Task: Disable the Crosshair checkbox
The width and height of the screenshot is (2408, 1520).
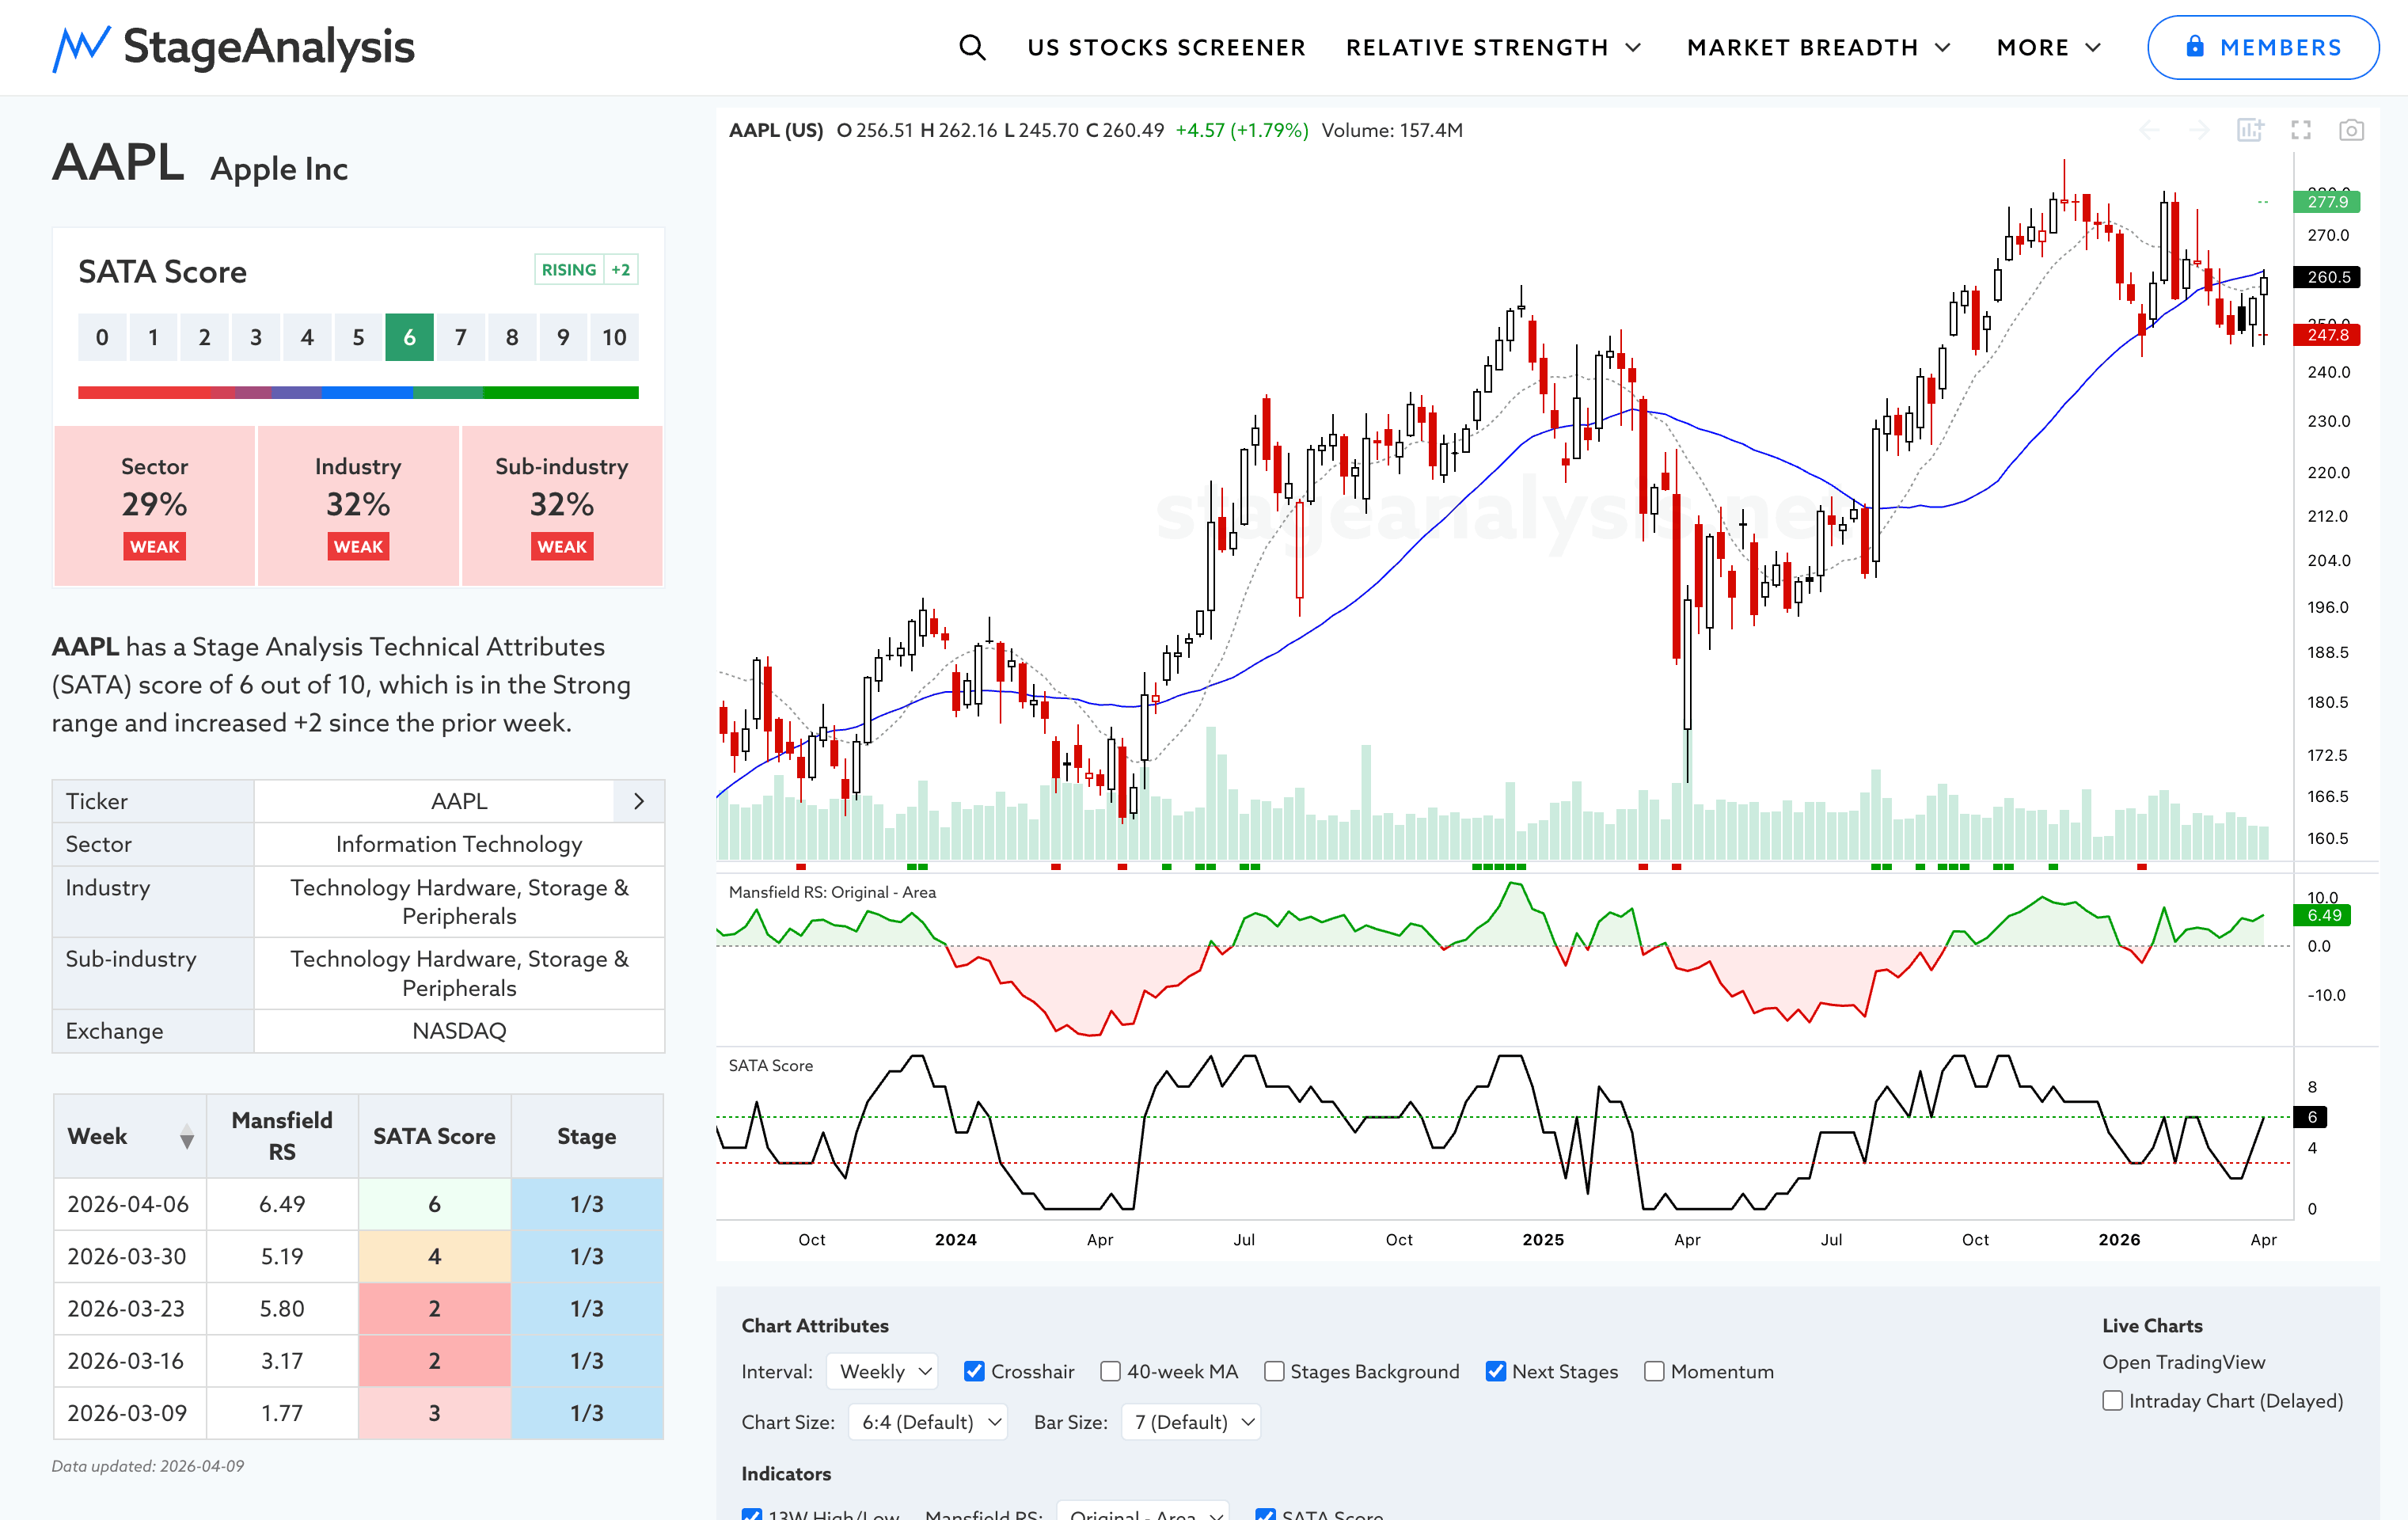Action: click(974, 1371)
